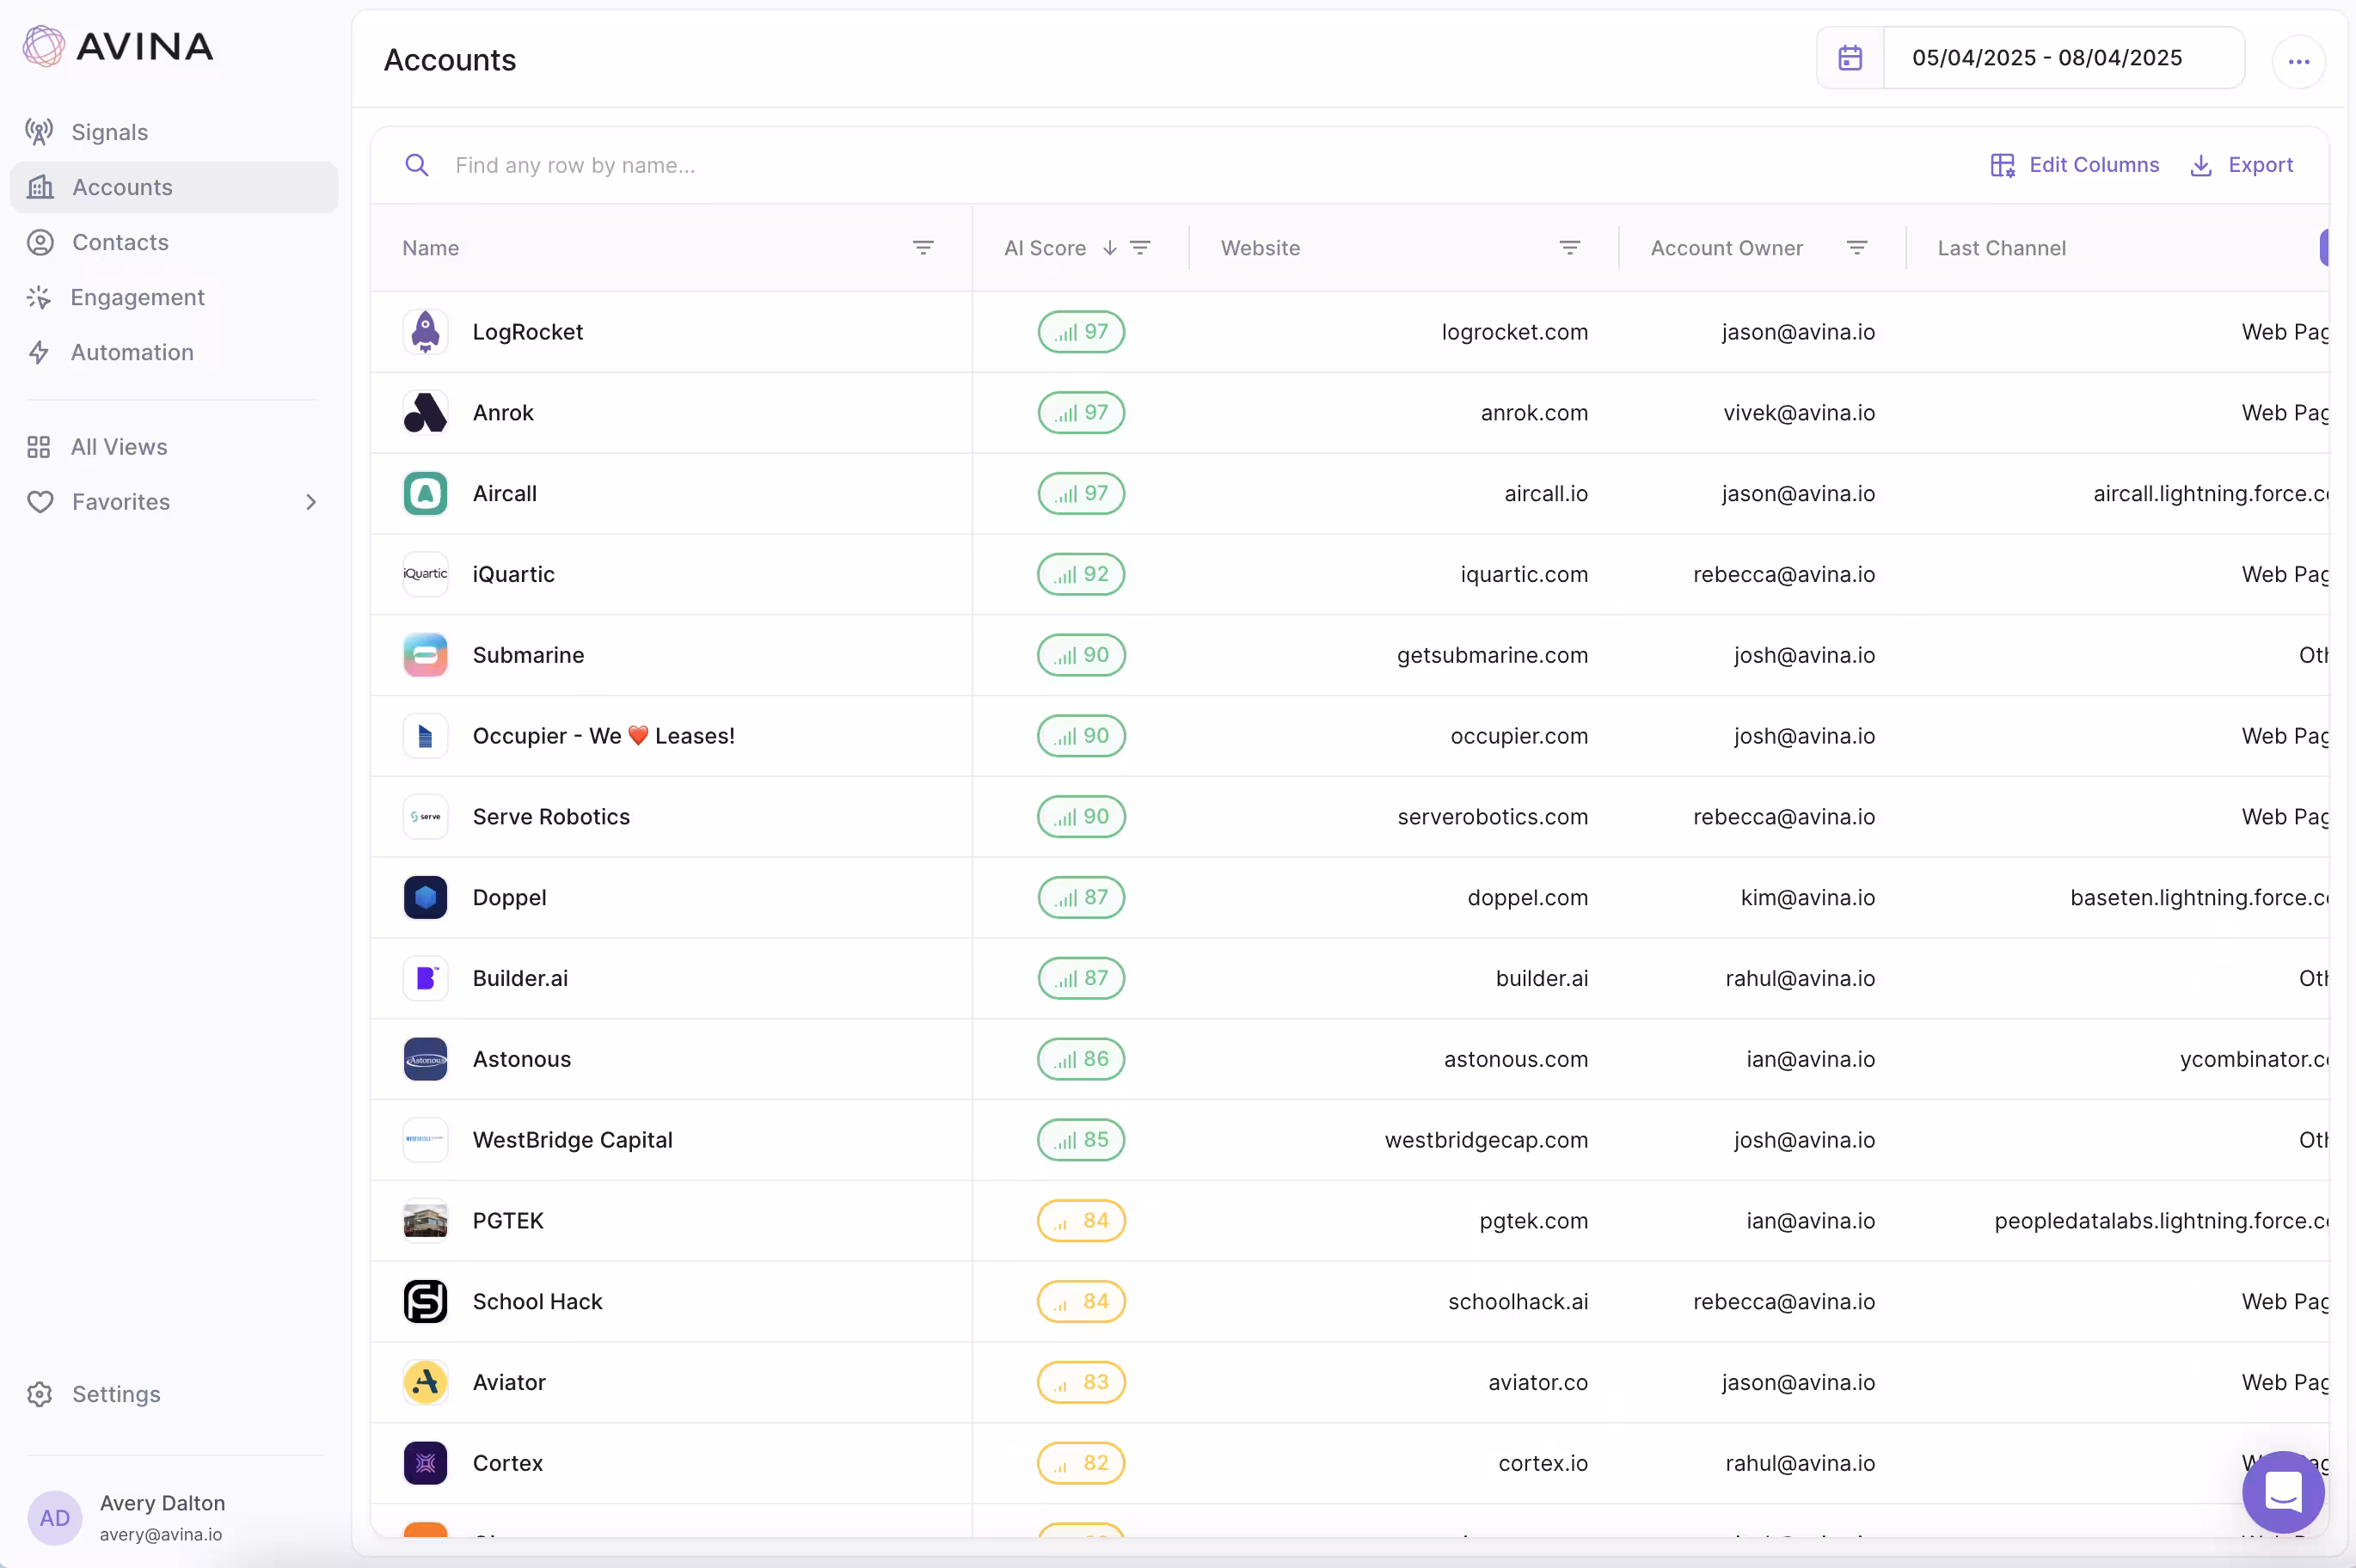This screenshot has height=1568, width=2356.
Task: Open the Accounts section in the sidebar
Action: pos(174,187)
